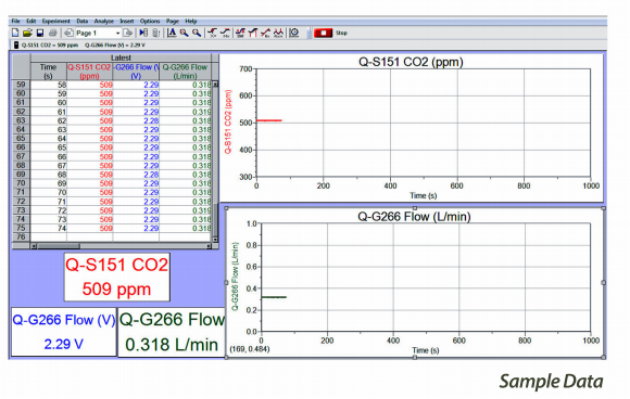
Task: Click the up arrow of the table's vertical scrollbar
Action: tap(215, 84)
